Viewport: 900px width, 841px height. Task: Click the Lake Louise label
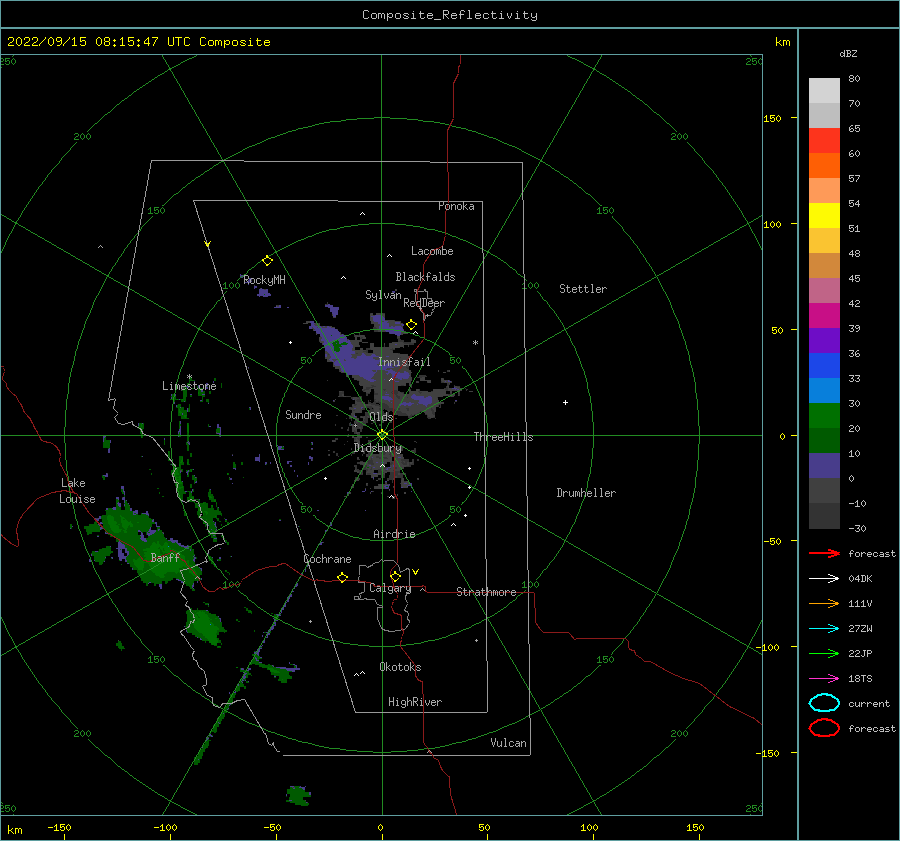(x=77, y=491)
